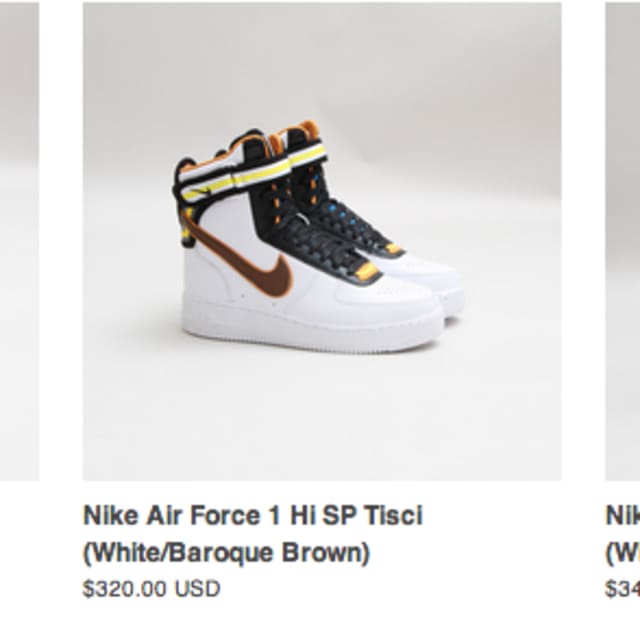Click the cut-off 'Nik' product title on the right

[622, 516]
